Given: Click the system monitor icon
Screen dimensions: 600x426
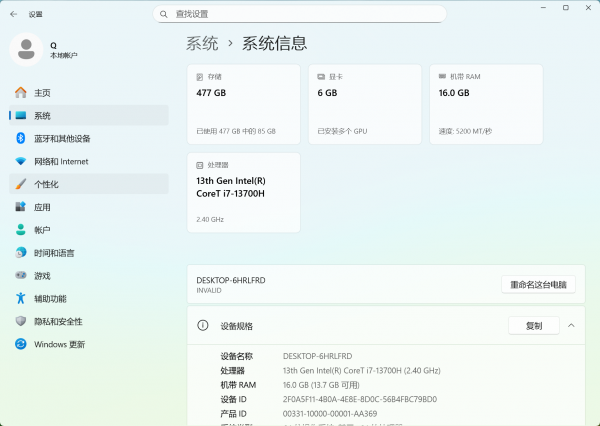Looking at the screenshot, I should tap(21, 115).
